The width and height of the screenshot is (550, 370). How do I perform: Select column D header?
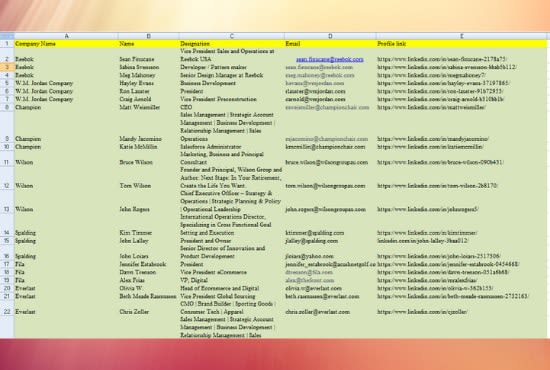[330, 36]
